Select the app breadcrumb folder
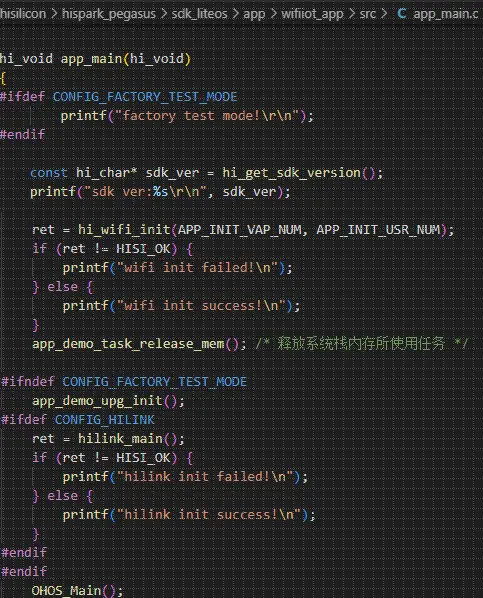The height and width of the screenshot is (598, 483). [x=254, y=15]
